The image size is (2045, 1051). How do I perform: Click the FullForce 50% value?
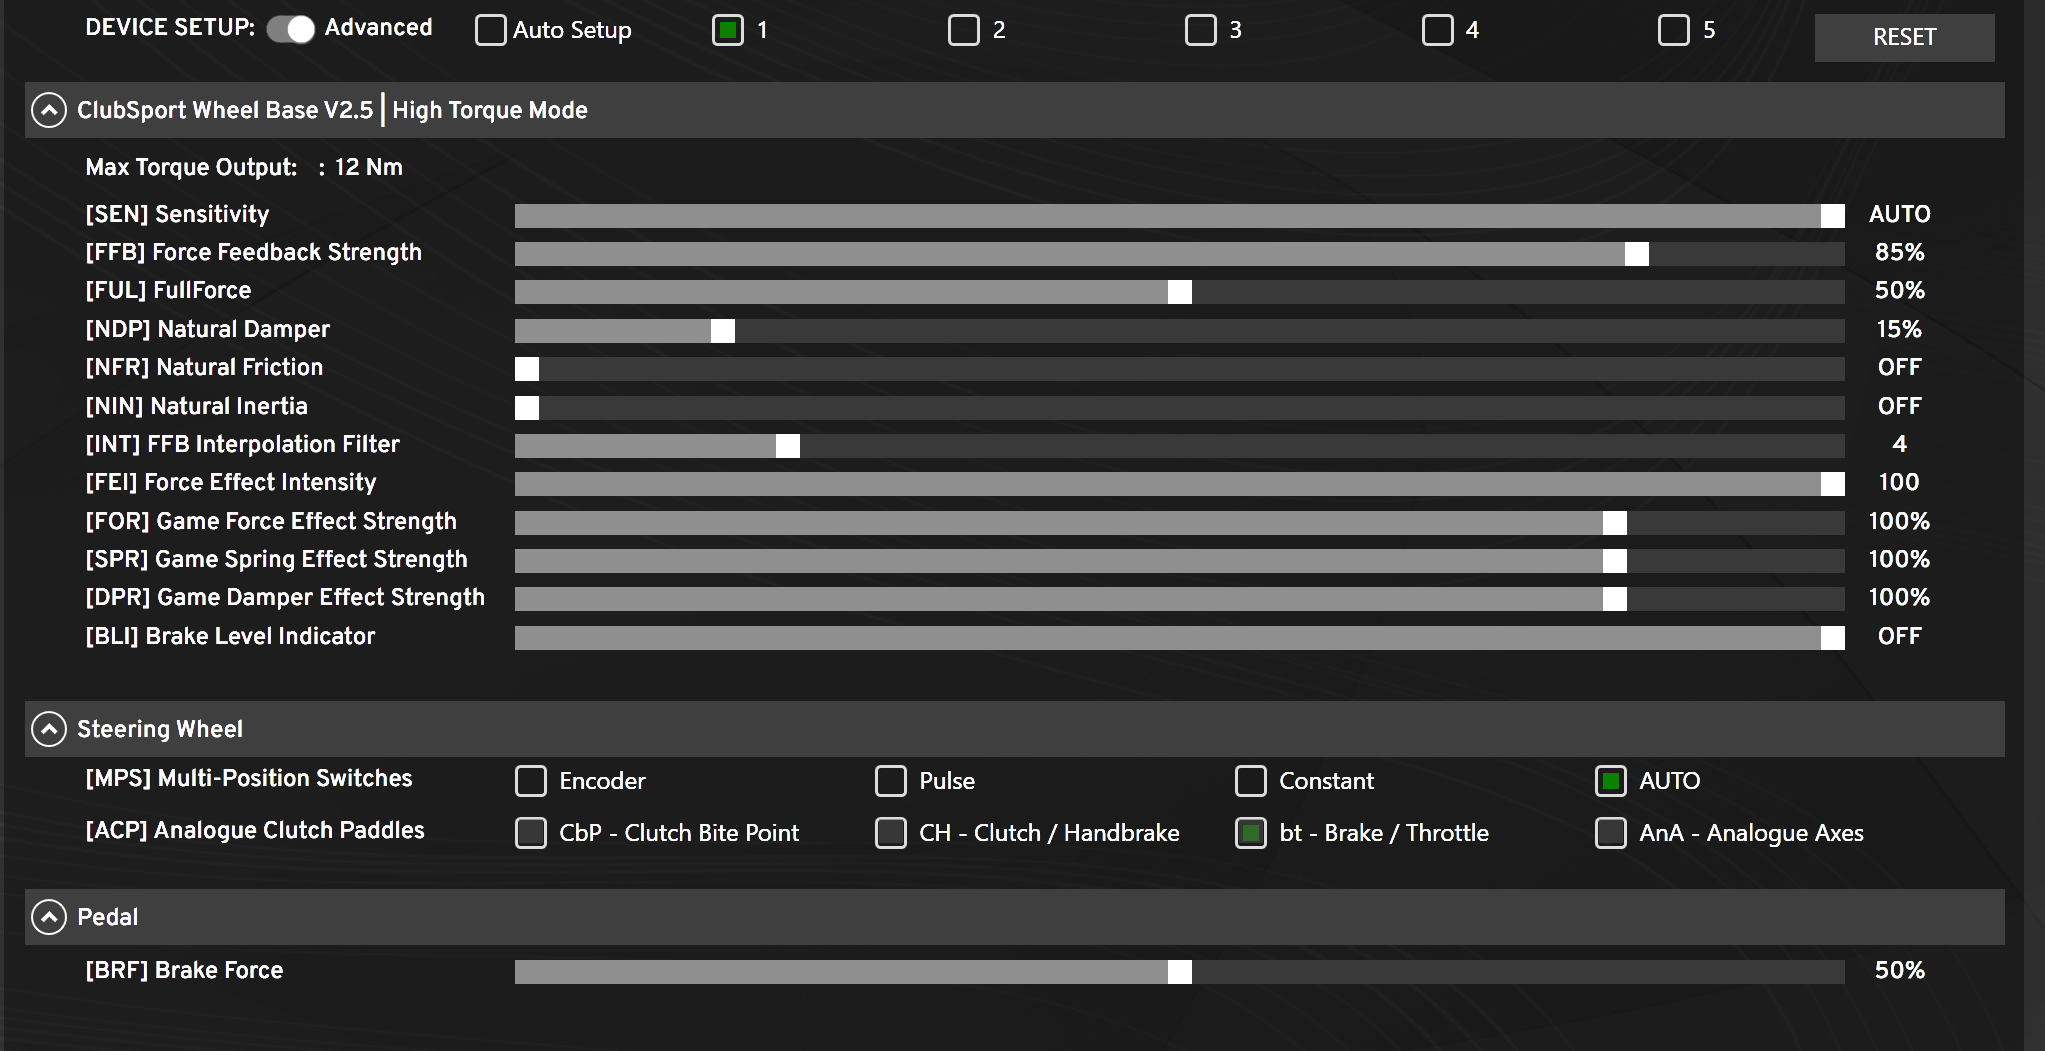tap(1899, 290)
